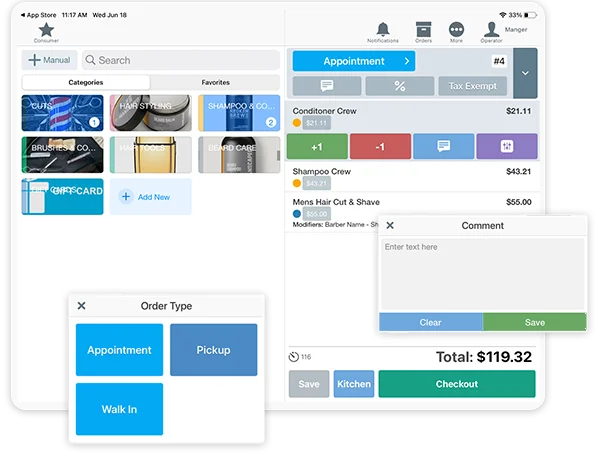This screenshot has height=455, width=600.
Task: Toggle the Tax Exempt option
Action: pyautogui.click(x=473, y=86)
